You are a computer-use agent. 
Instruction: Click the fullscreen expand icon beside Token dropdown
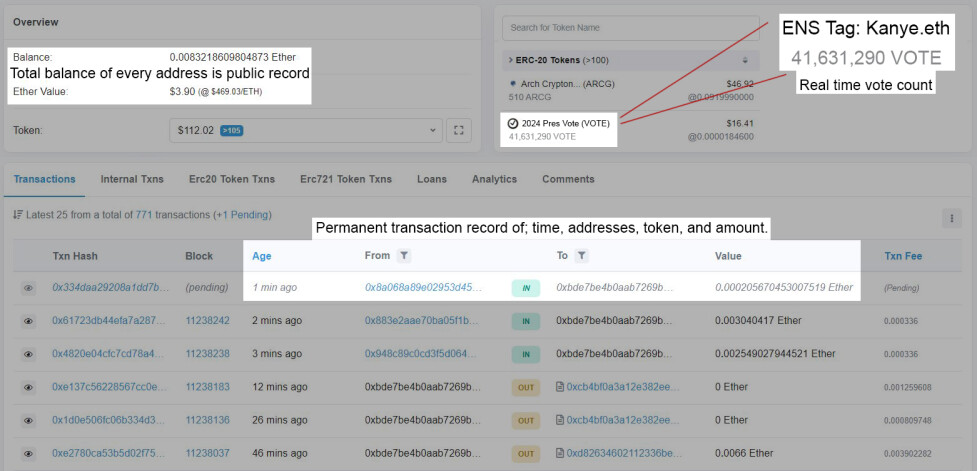[x=459, y=130]
